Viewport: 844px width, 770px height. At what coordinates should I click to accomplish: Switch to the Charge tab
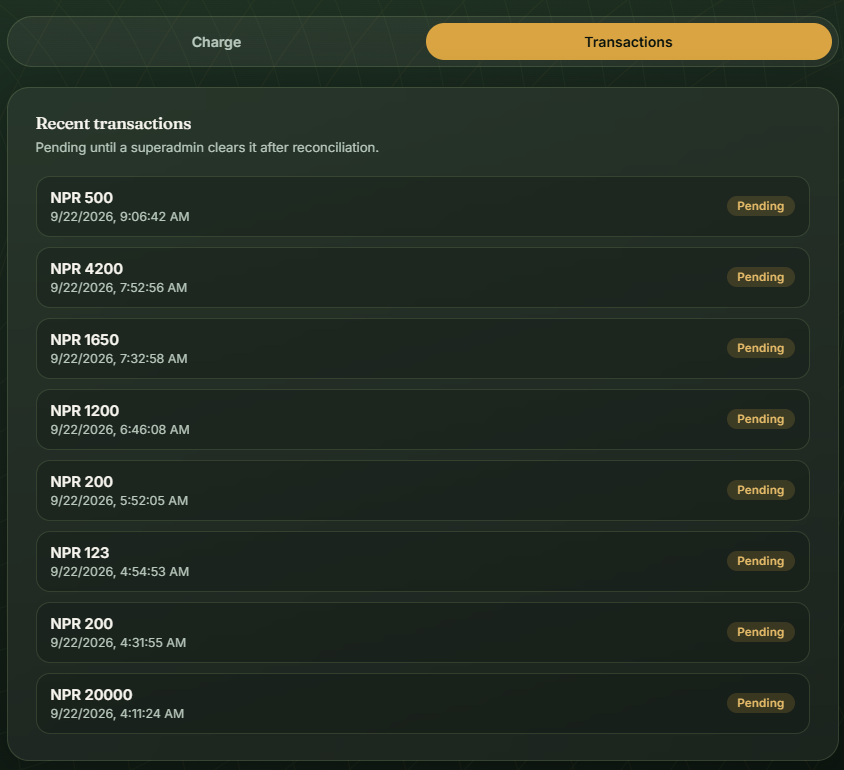pos(216,42)
